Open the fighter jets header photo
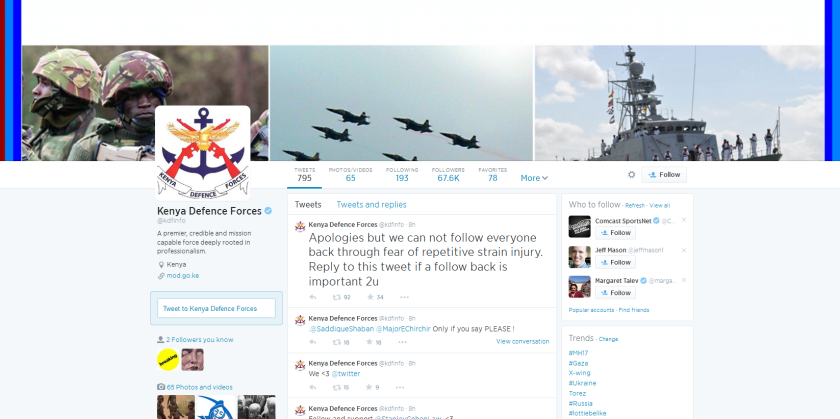This screenshot has height=419, width=840. point(401,103)
